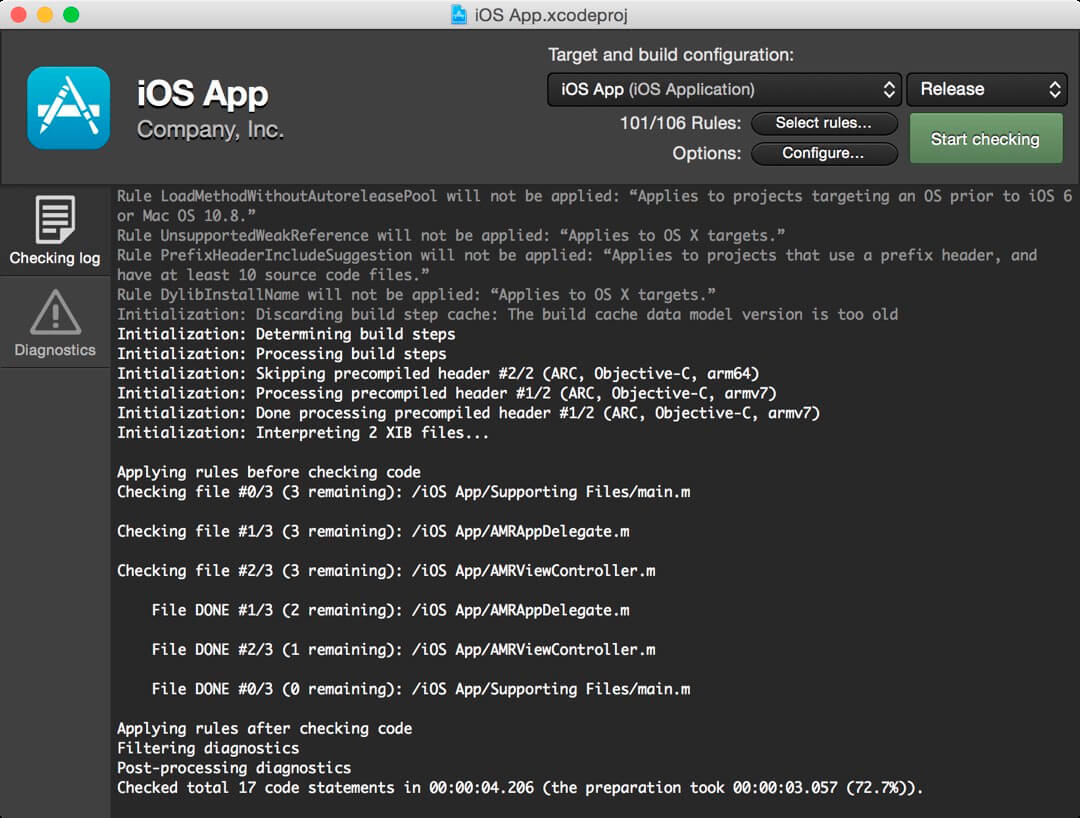Click log line 'Rule PrefixHeaderIncludeSuggestion will not be applied'
This screenshot has height=818, width=1080.
[x=577, y=265]
